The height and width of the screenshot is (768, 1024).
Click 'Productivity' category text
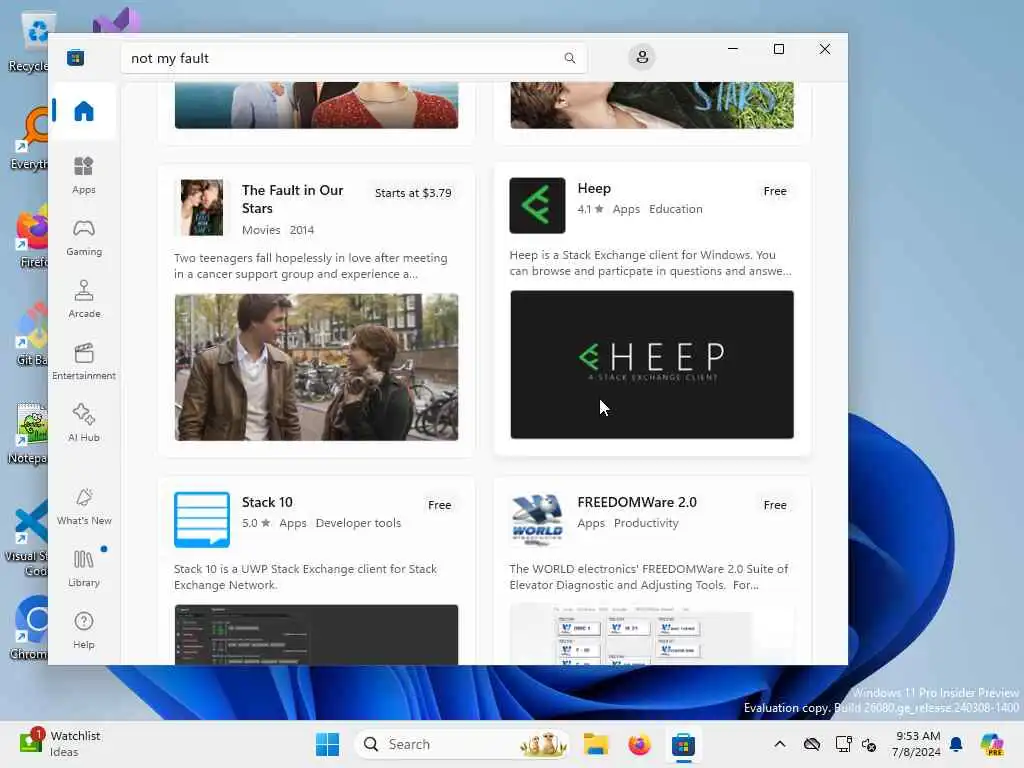pos(646,523)
